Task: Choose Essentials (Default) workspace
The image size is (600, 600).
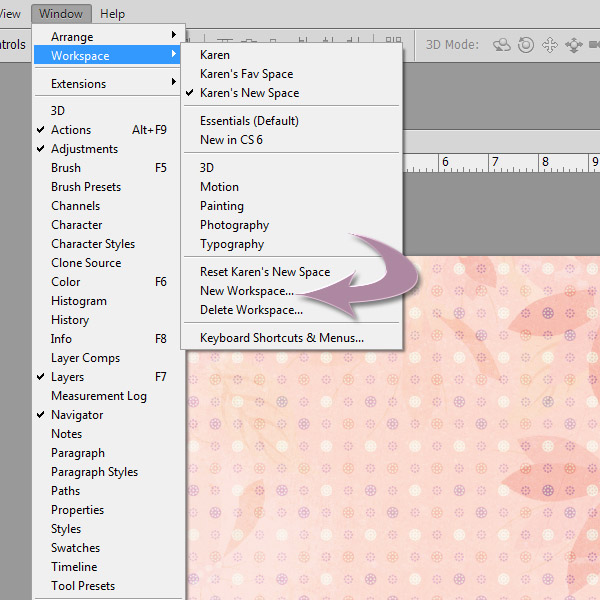Action: pos(292,121)
